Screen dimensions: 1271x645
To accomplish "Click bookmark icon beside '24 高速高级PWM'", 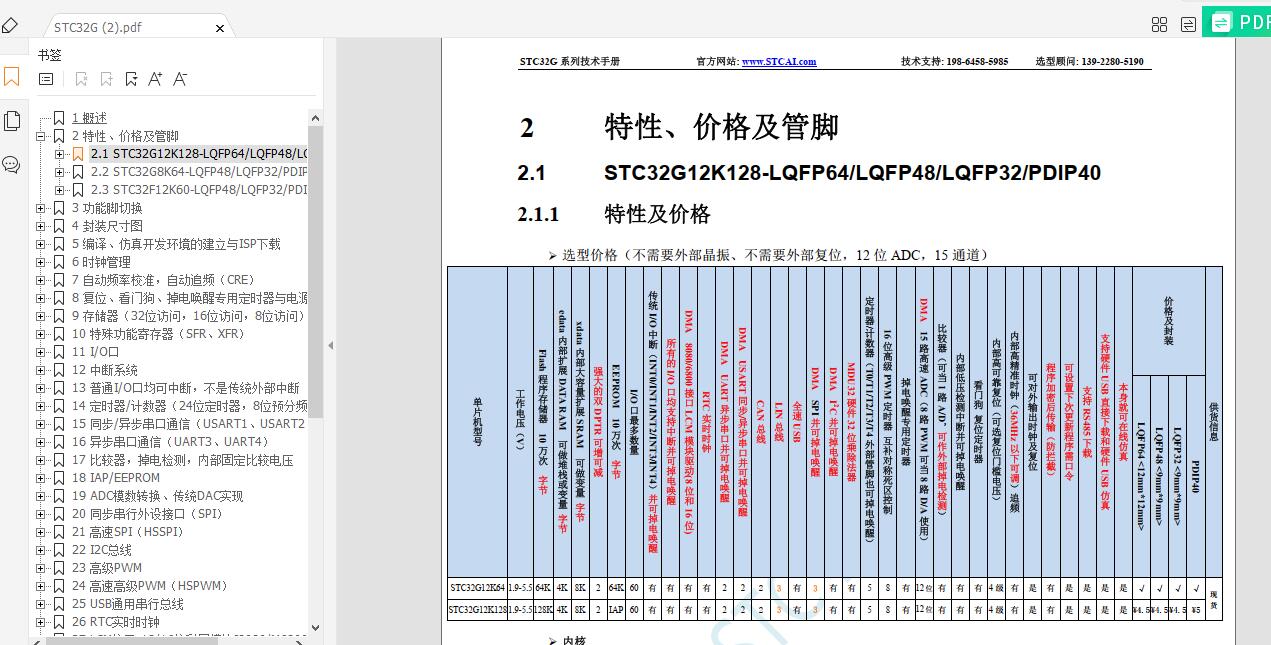I will pyautogui.click(x=60, y=586).
